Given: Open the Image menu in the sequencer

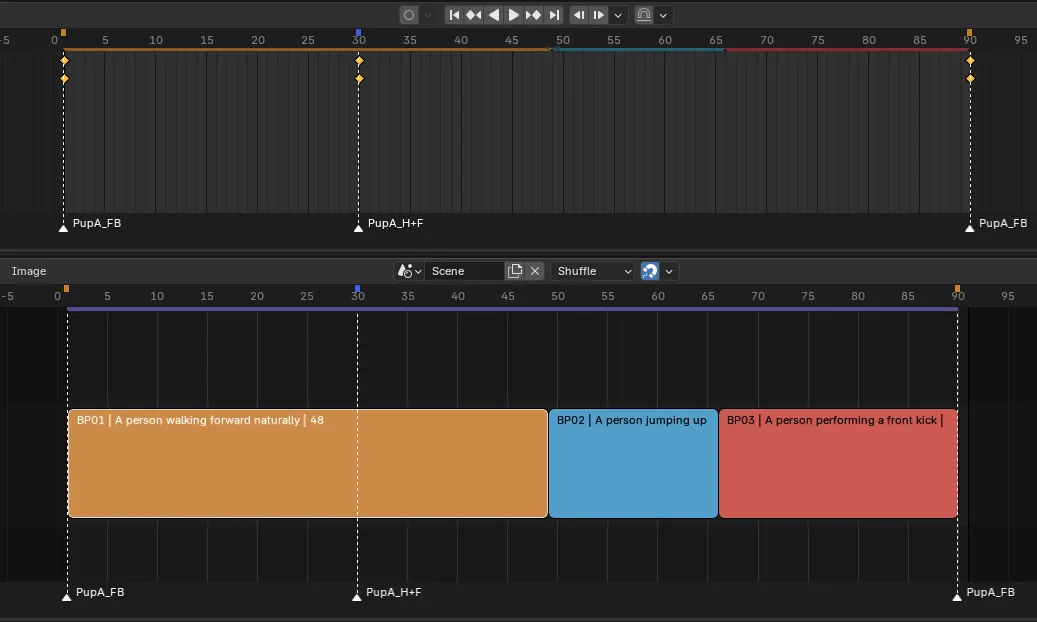Looking at the screenshot, I should click(x=28, y=271).
